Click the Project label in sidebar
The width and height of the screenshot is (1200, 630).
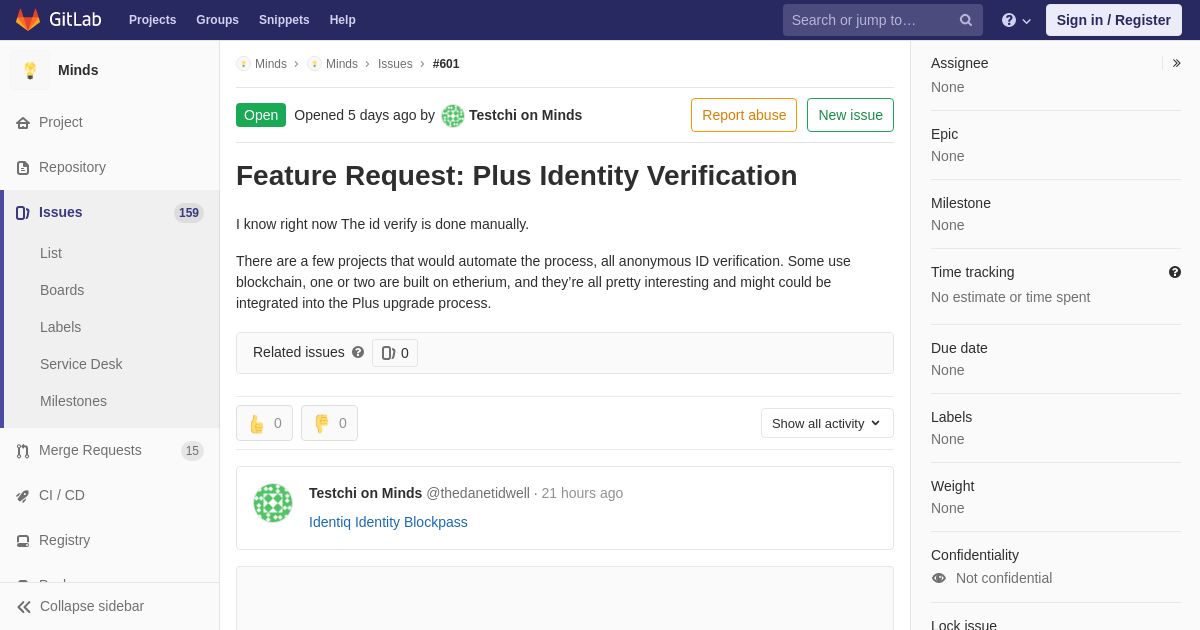[61, 122]
